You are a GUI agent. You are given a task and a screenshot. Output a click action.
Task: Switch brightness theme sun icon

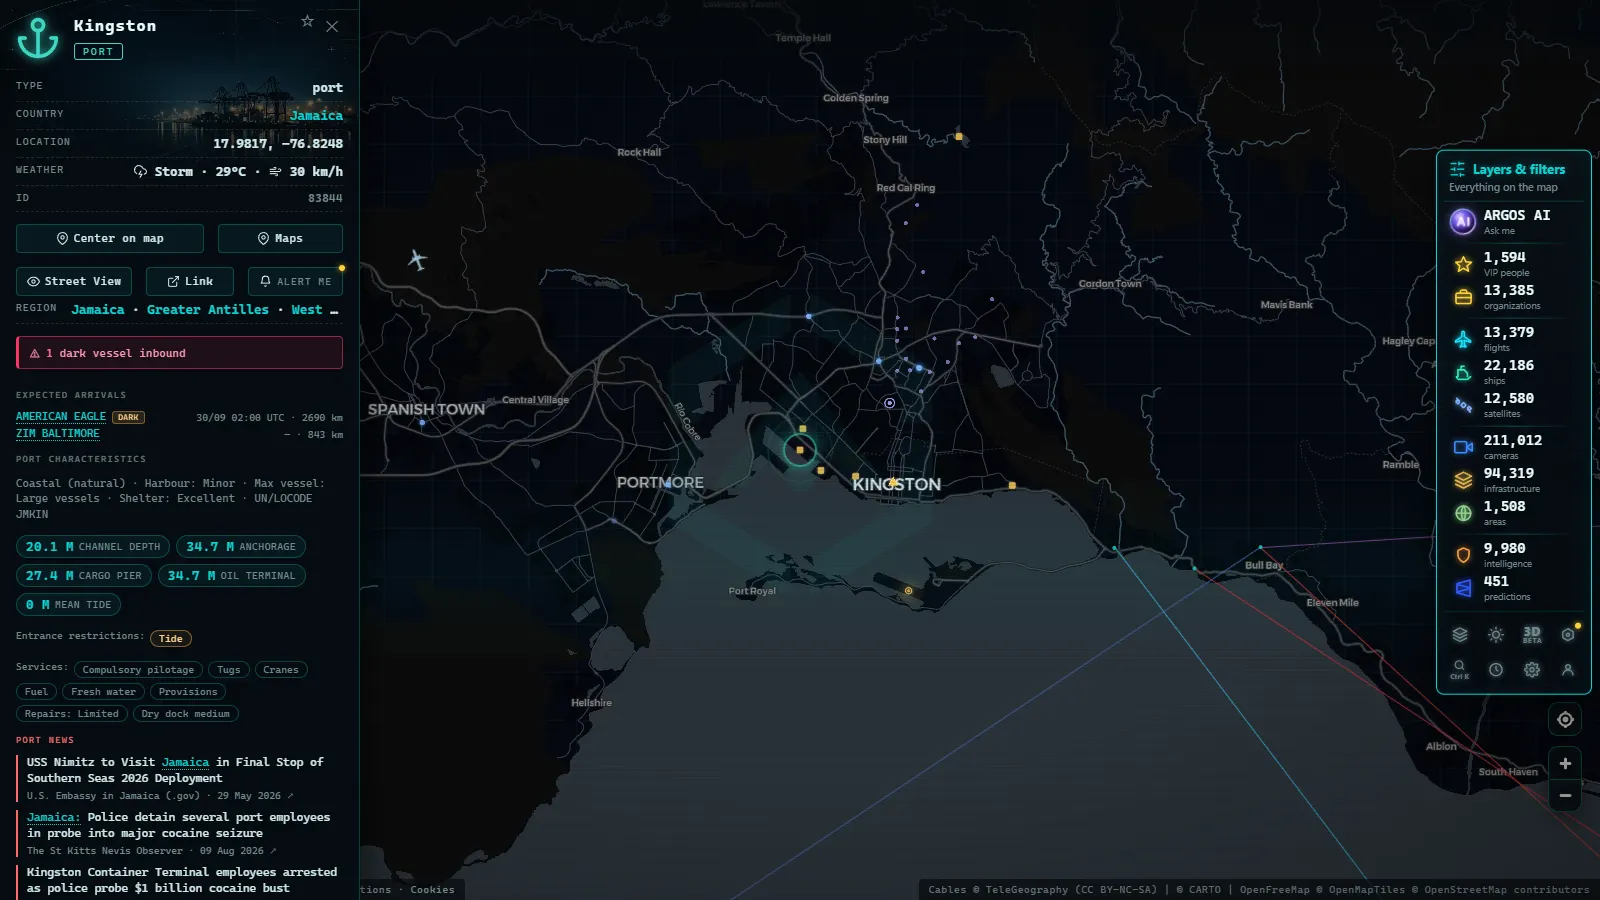[x=1496, y=635]
